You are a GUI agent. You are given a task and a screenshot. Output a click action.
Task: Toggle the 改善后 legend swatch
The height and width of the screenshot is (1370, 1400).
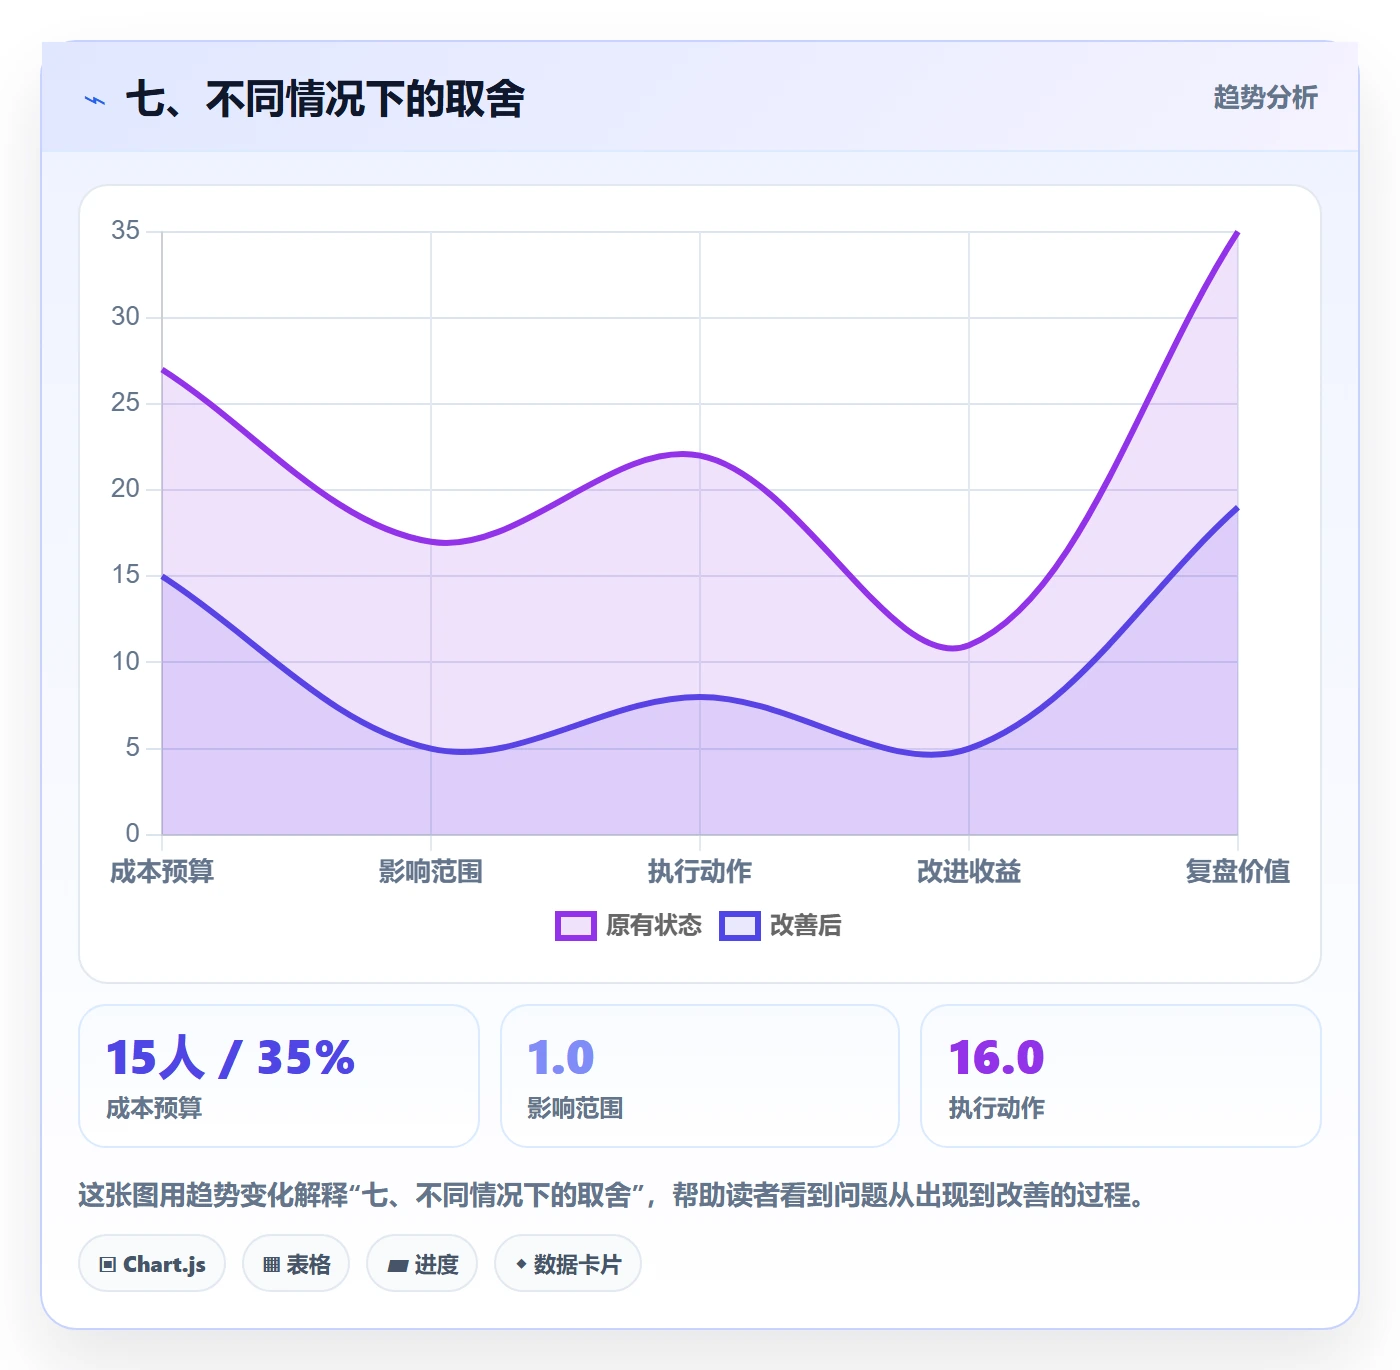click(739, 926)
